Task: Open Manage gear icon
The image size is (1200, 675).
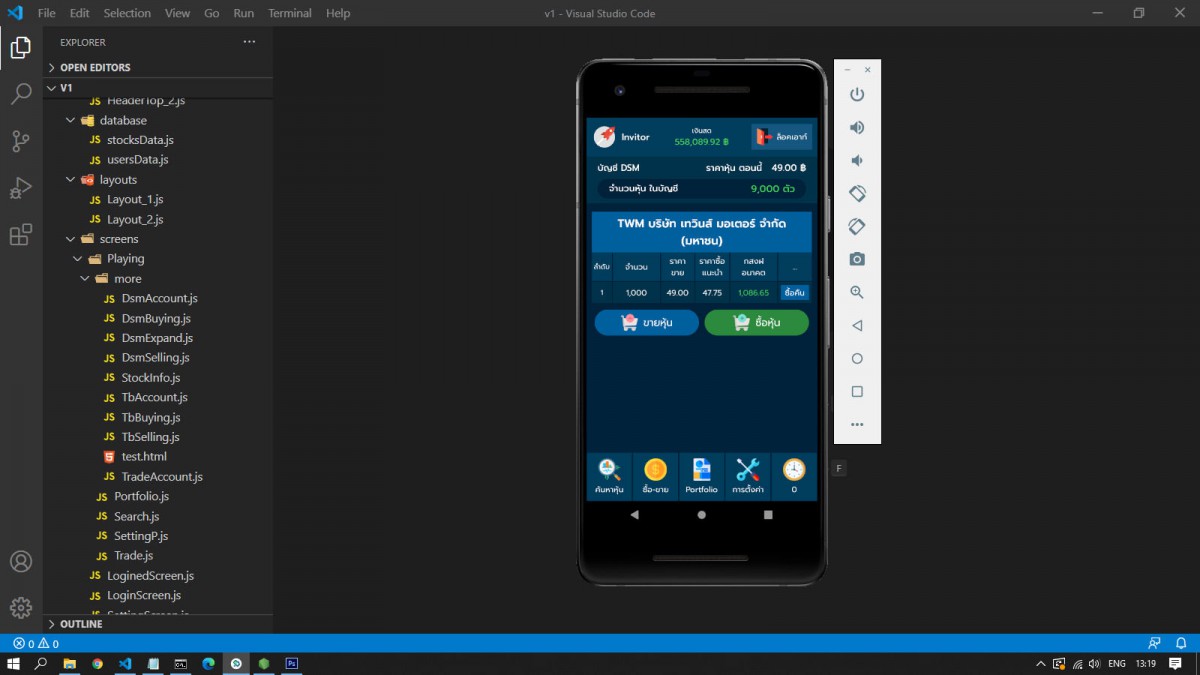Action: tap(21, 607)
